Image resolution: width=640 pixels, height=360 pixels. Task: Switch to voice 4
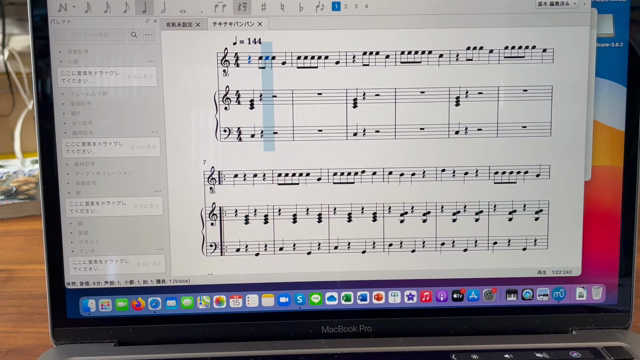(366, 6)
